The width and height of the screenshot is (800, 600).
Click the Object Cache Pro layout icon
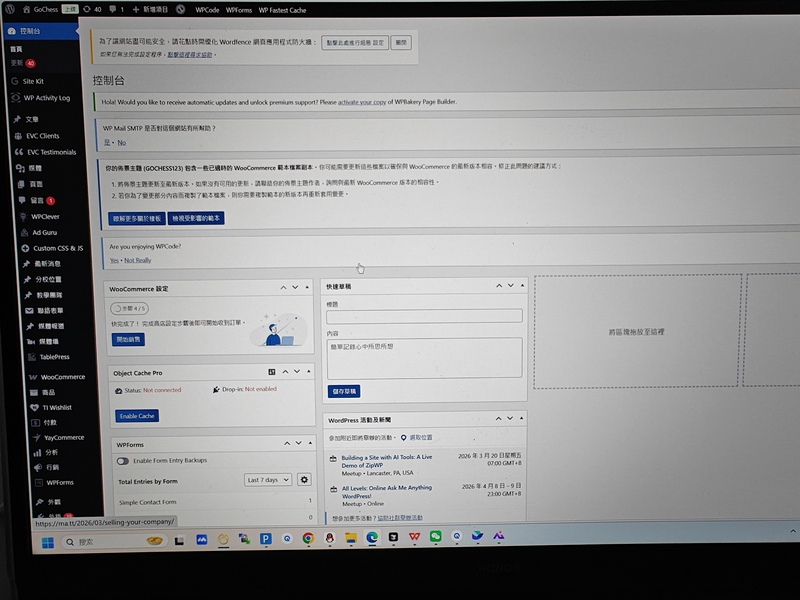point(272,371)
